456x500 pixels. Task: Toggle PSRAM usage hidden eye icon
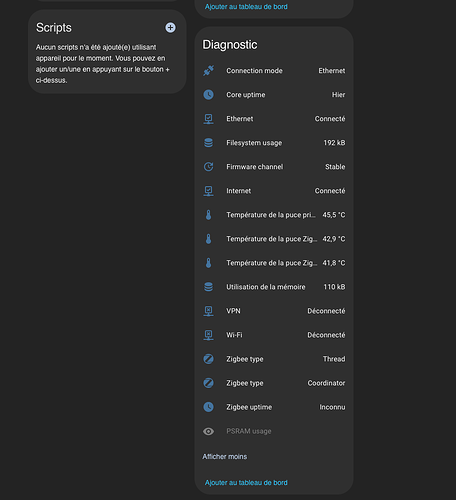pyautogui.click(x=208, y=431)
